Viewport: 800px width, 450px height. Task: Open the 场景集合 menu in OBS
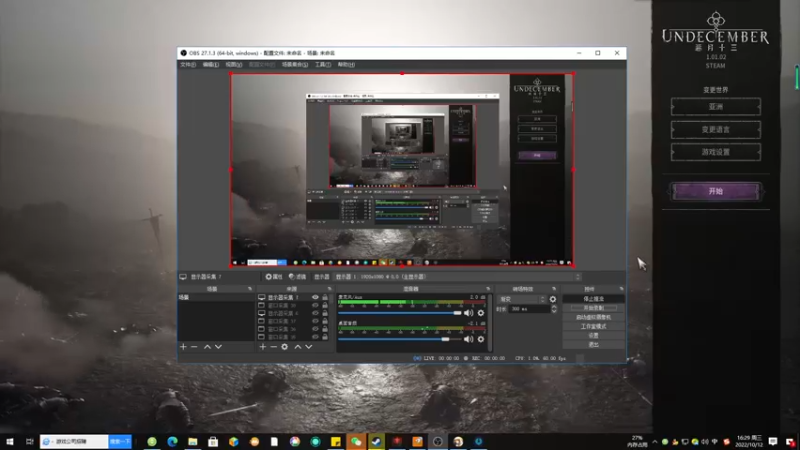294,65
